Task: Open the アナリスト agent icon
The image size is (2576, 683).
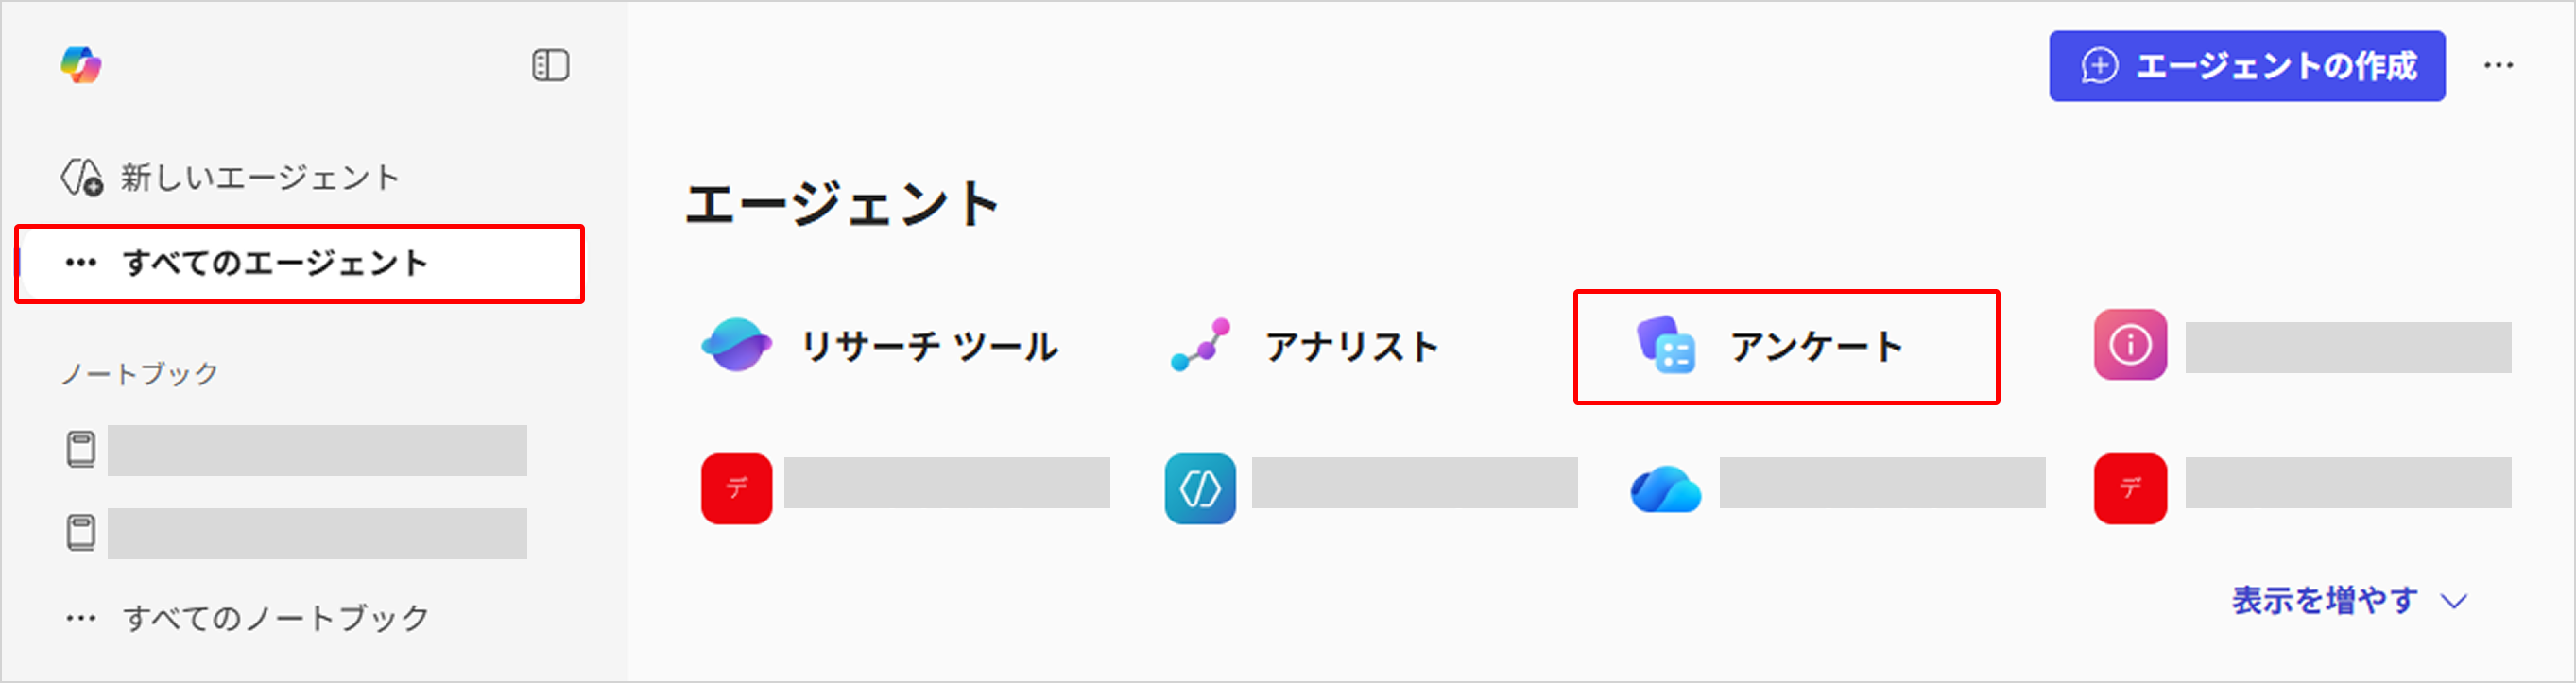Action: (x=1200, y=346)
